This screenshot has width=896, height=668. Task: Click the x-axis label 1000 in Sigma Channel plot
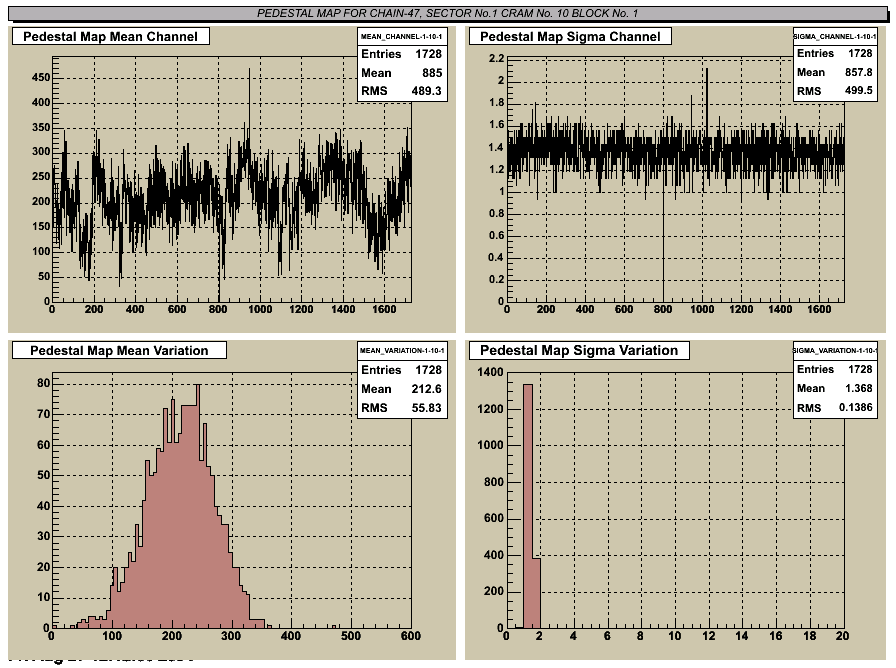(702, 309)
